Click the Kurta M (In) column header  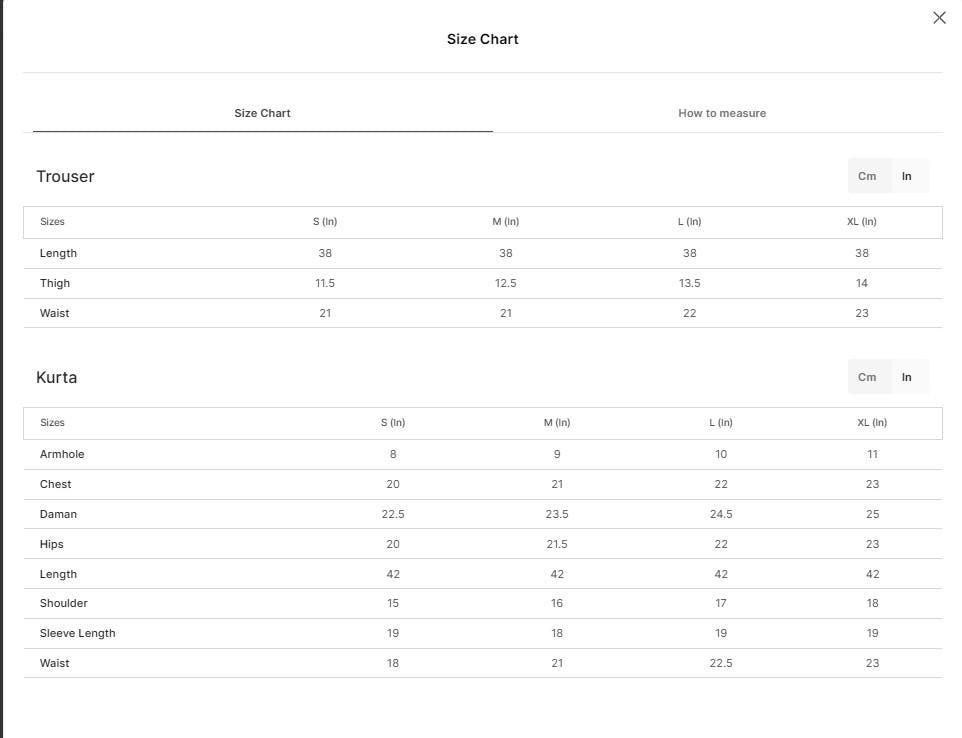(556, 423)
